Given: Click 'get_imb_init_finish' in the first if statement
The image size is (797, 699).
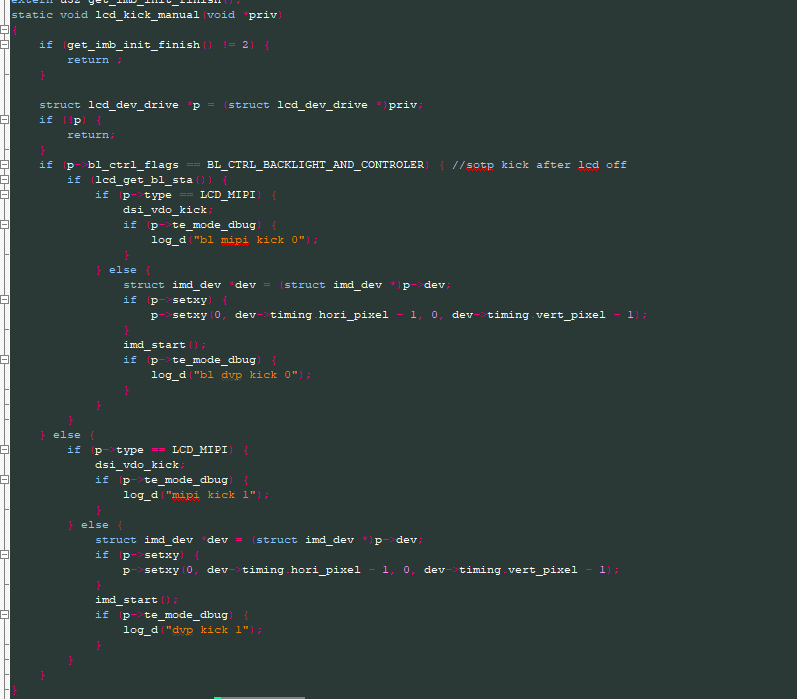Looking at the screenshot, I should [134, 45].
